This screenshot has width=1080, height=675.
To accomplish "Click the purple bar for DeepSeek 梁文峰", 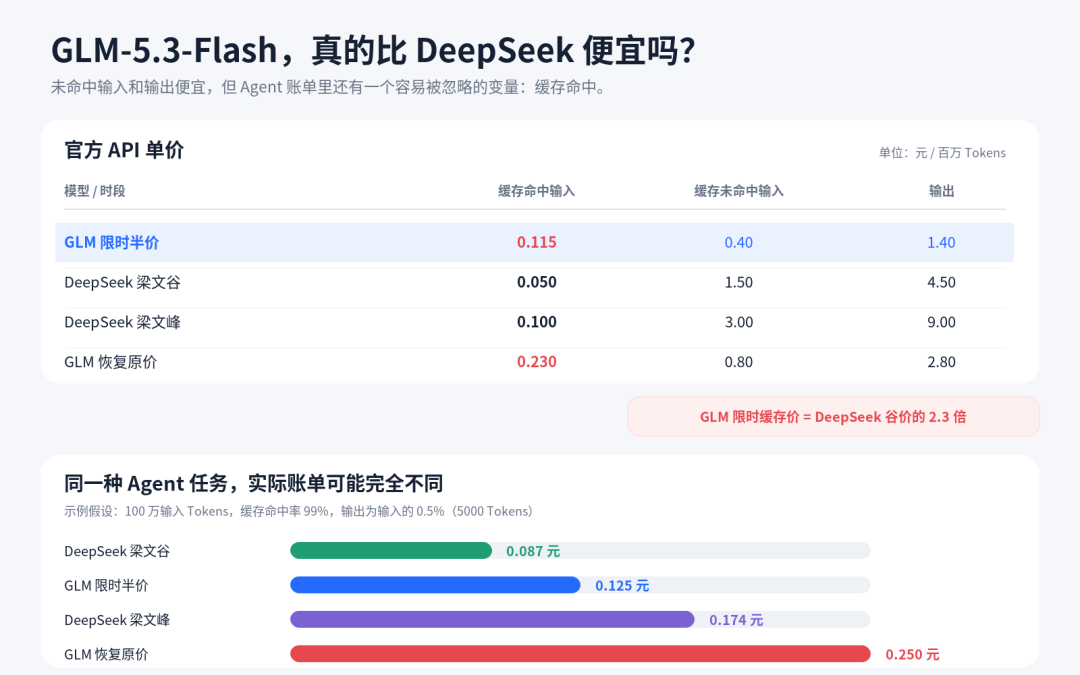I will (x=492, y=619).
